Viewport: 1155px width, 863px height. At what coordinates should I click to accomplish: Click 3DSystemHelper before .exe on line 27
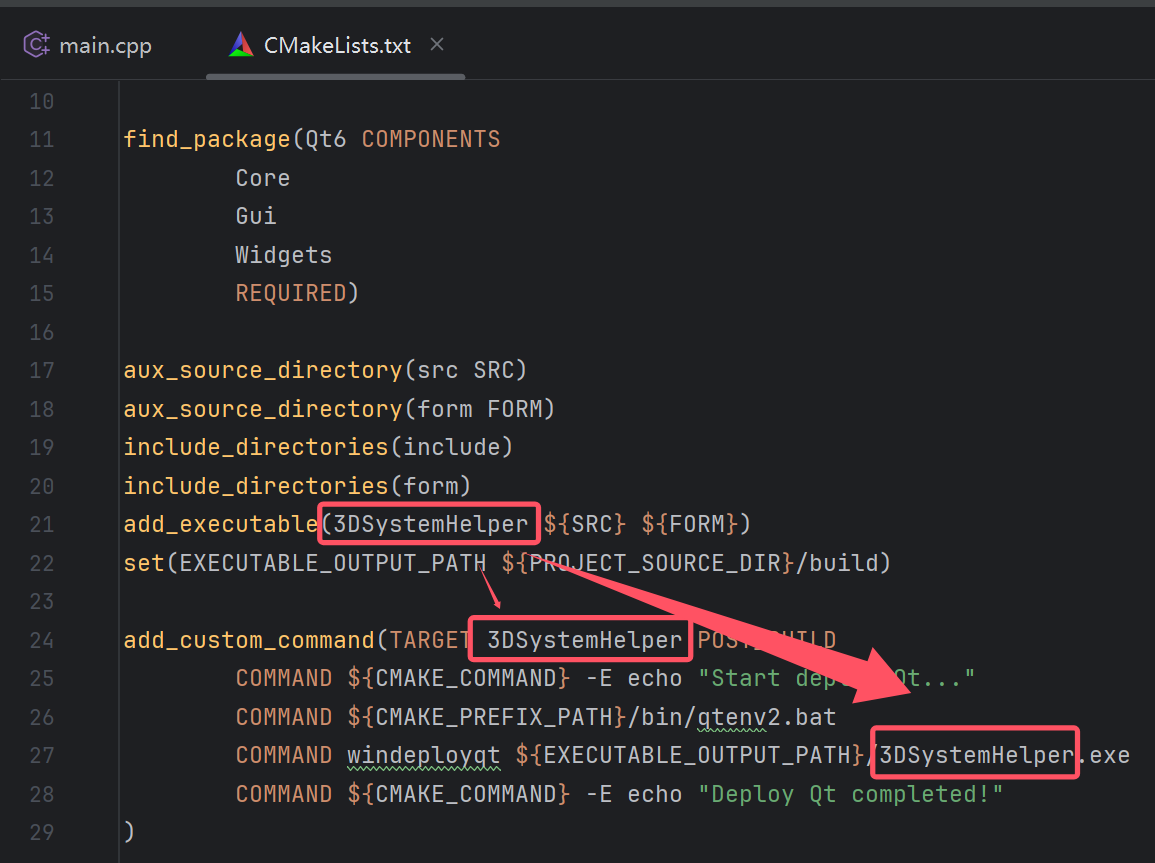977,755
